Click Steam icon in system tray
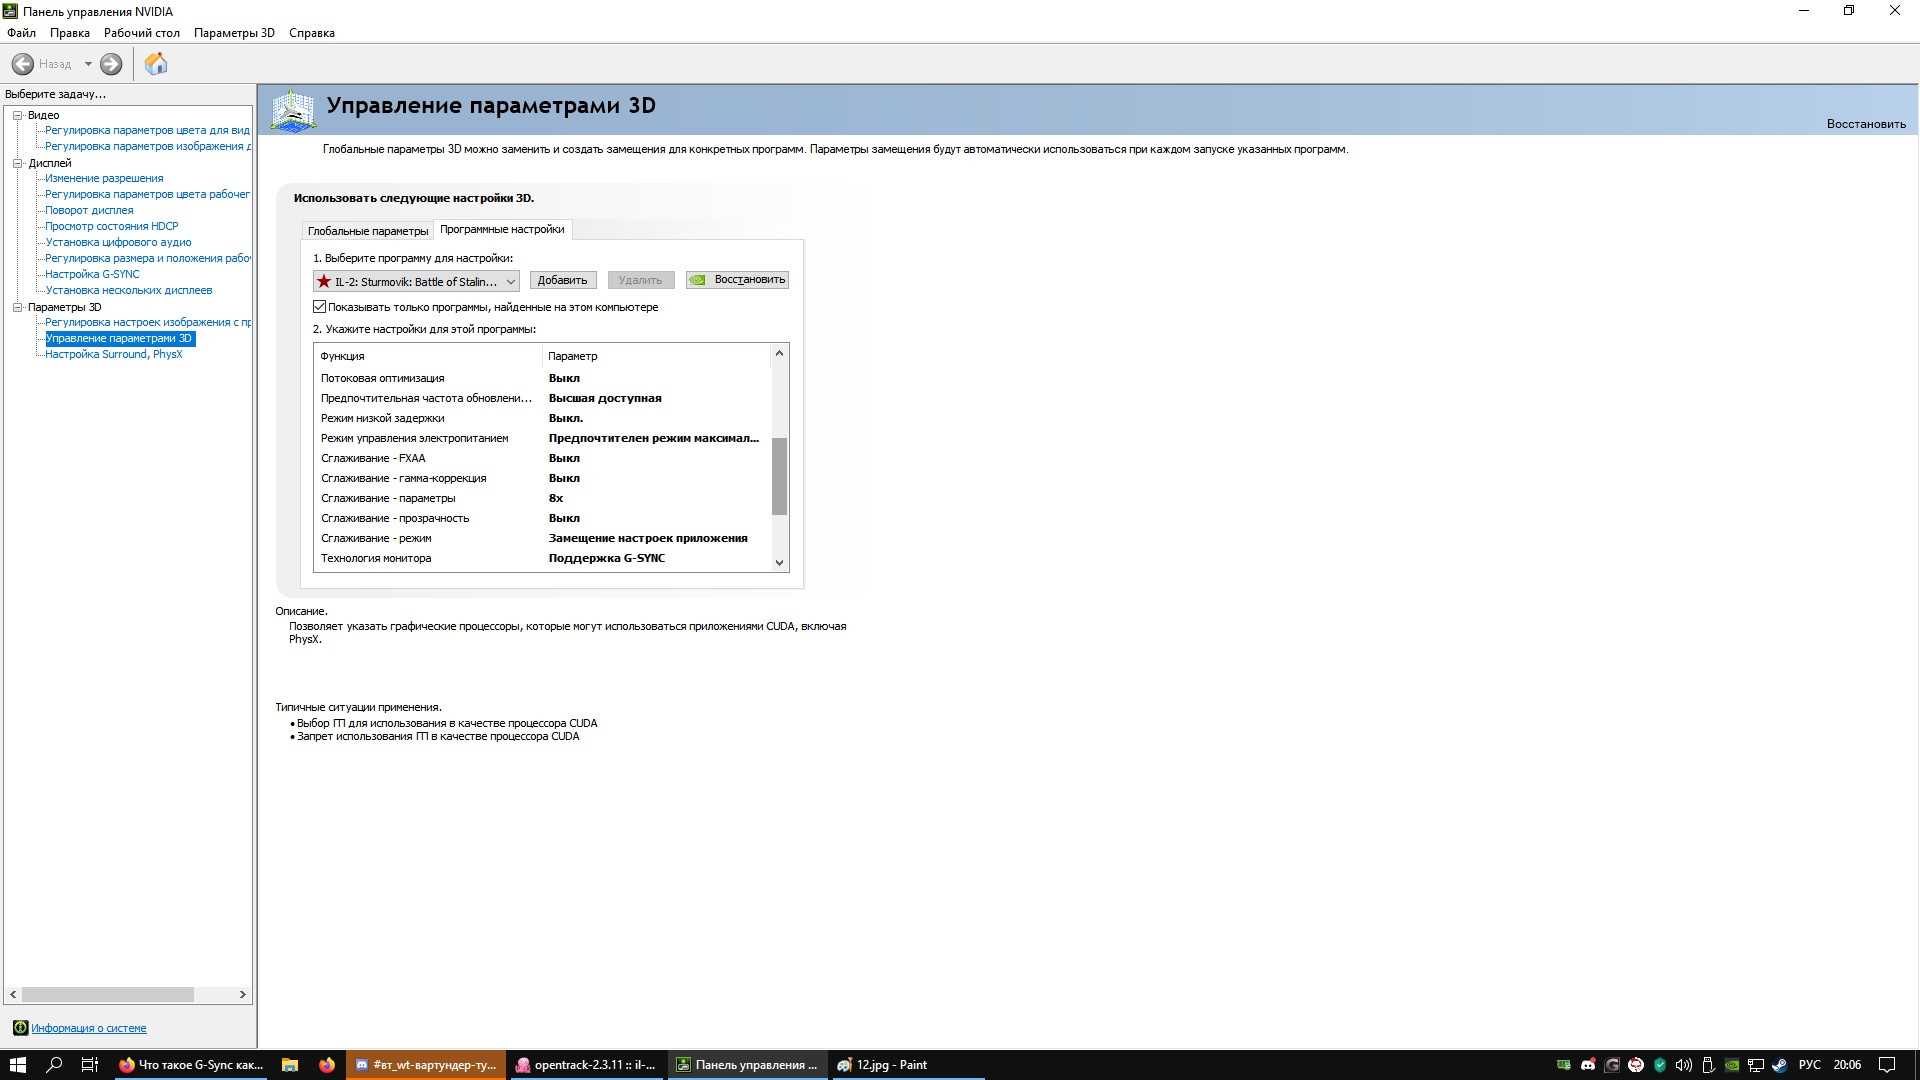 [x=1780, y=1065]
